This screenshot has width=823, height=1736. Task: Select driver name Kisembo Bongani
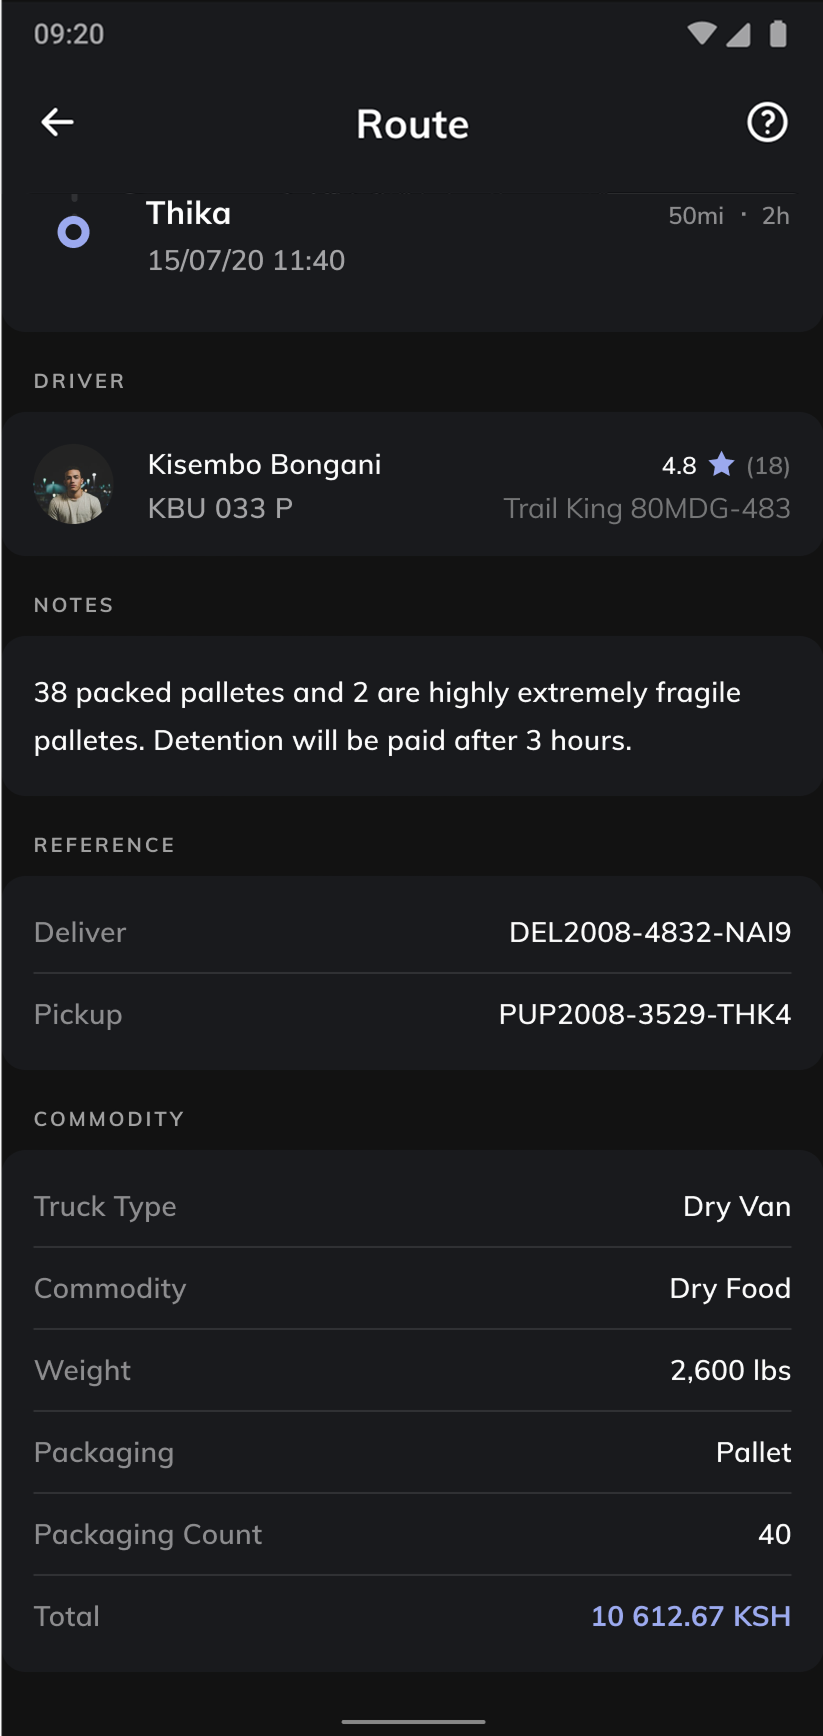pyautogui.click(x=264, y=465)
